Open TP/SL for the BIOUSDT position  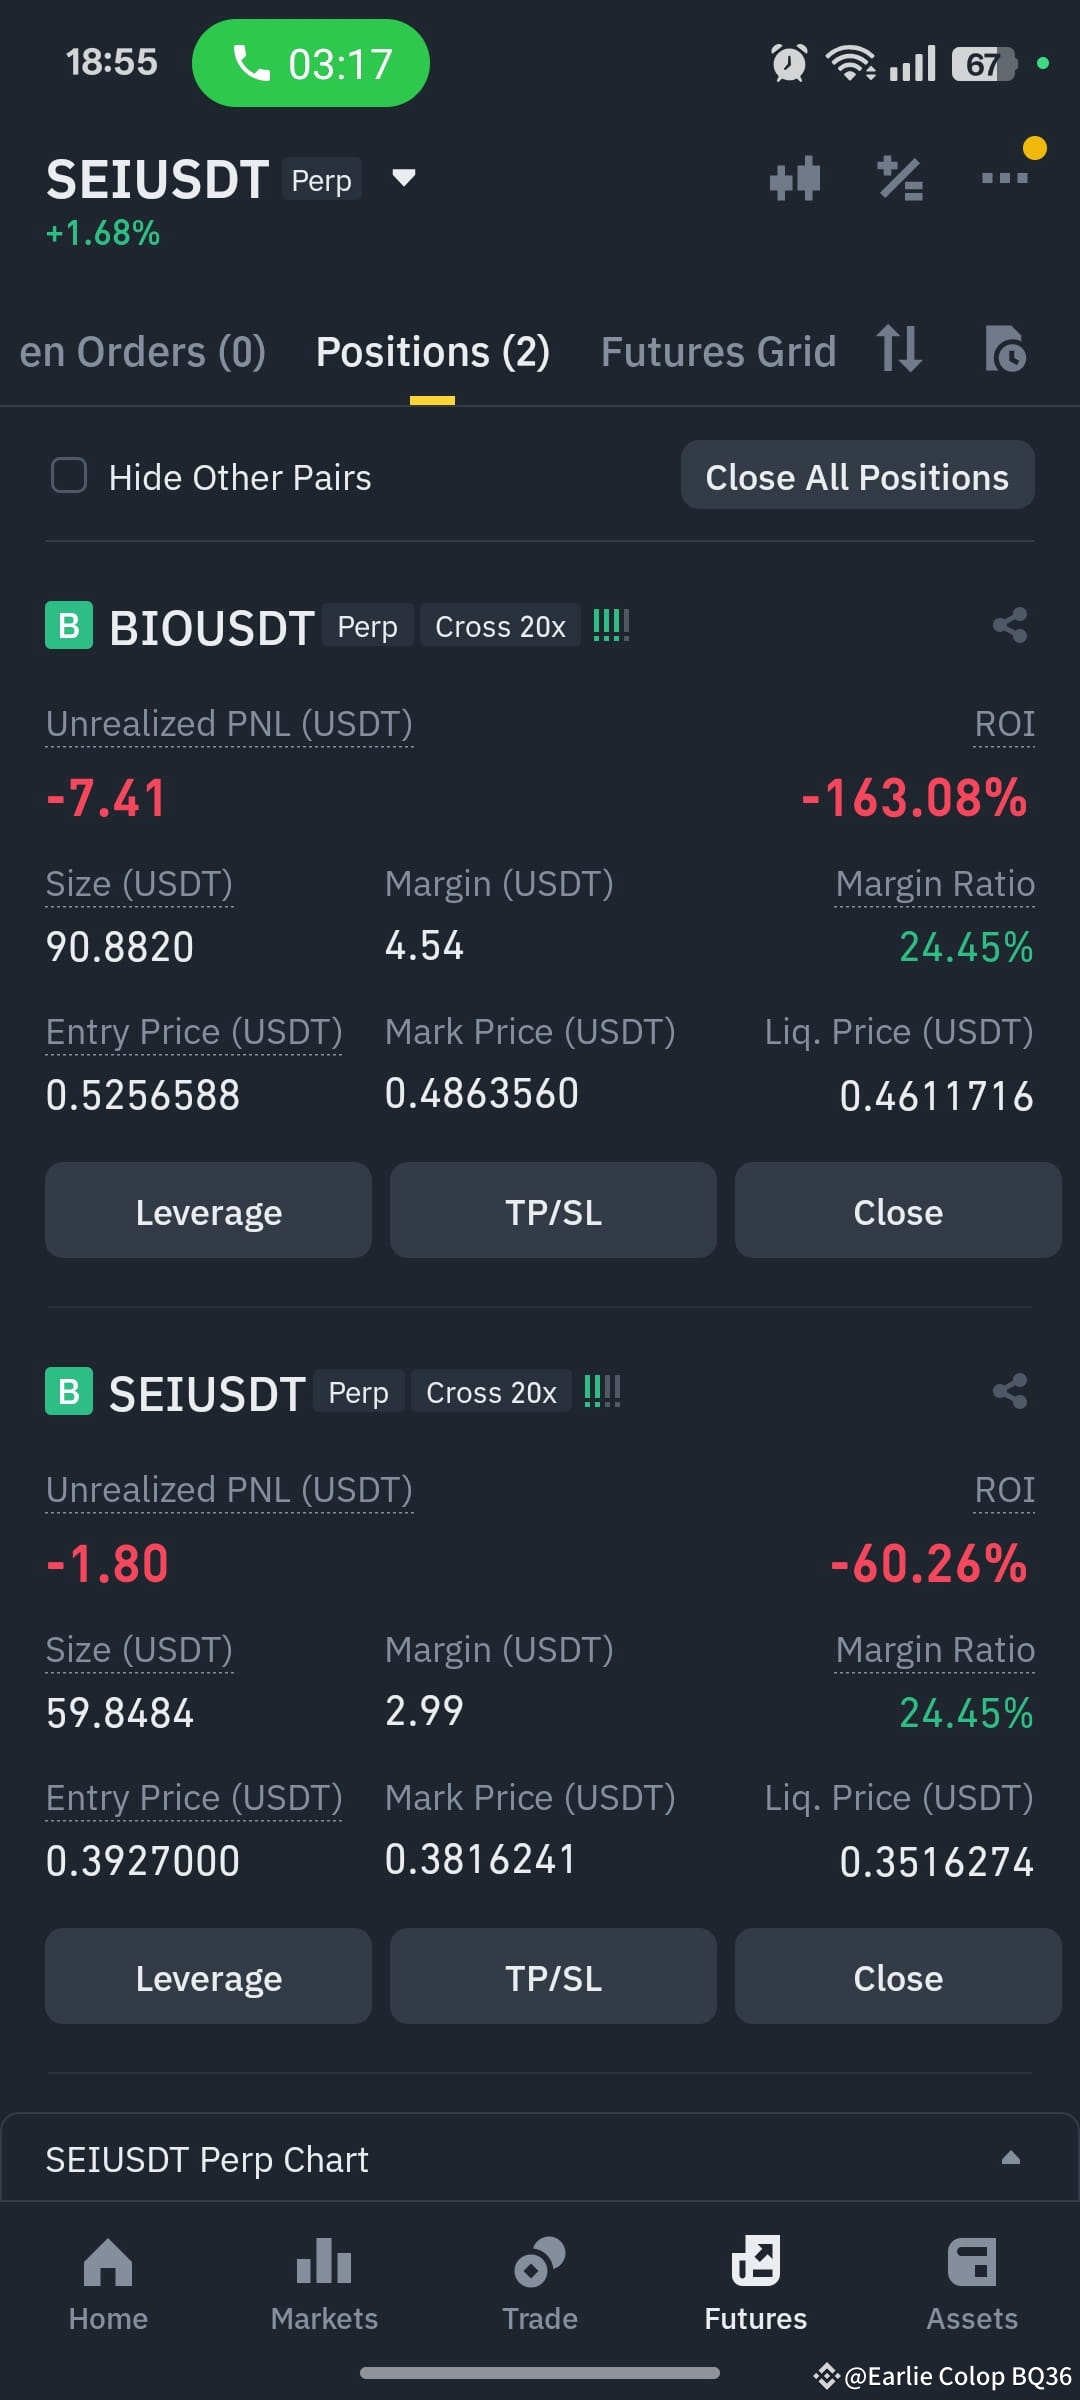553,1211
